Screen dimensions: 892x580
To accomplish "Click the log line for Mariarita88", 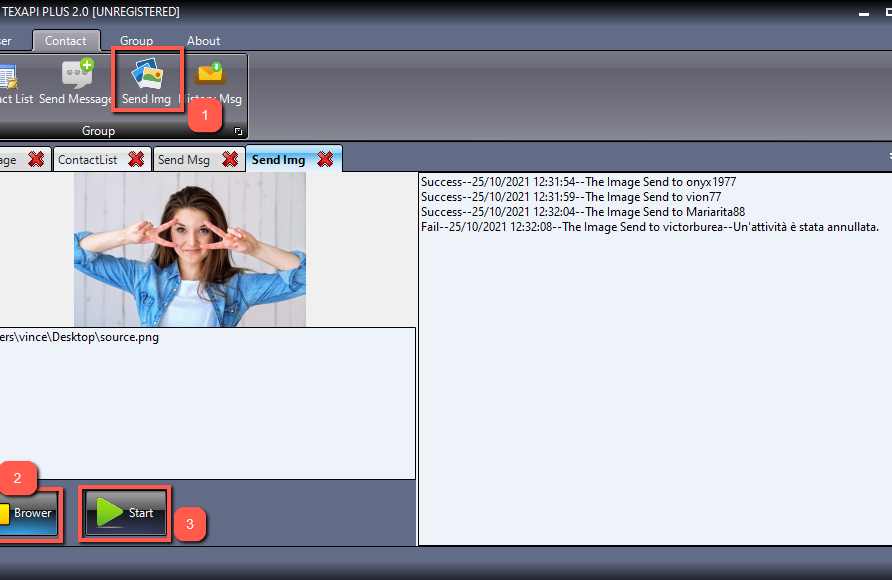I will click(583, 212).
